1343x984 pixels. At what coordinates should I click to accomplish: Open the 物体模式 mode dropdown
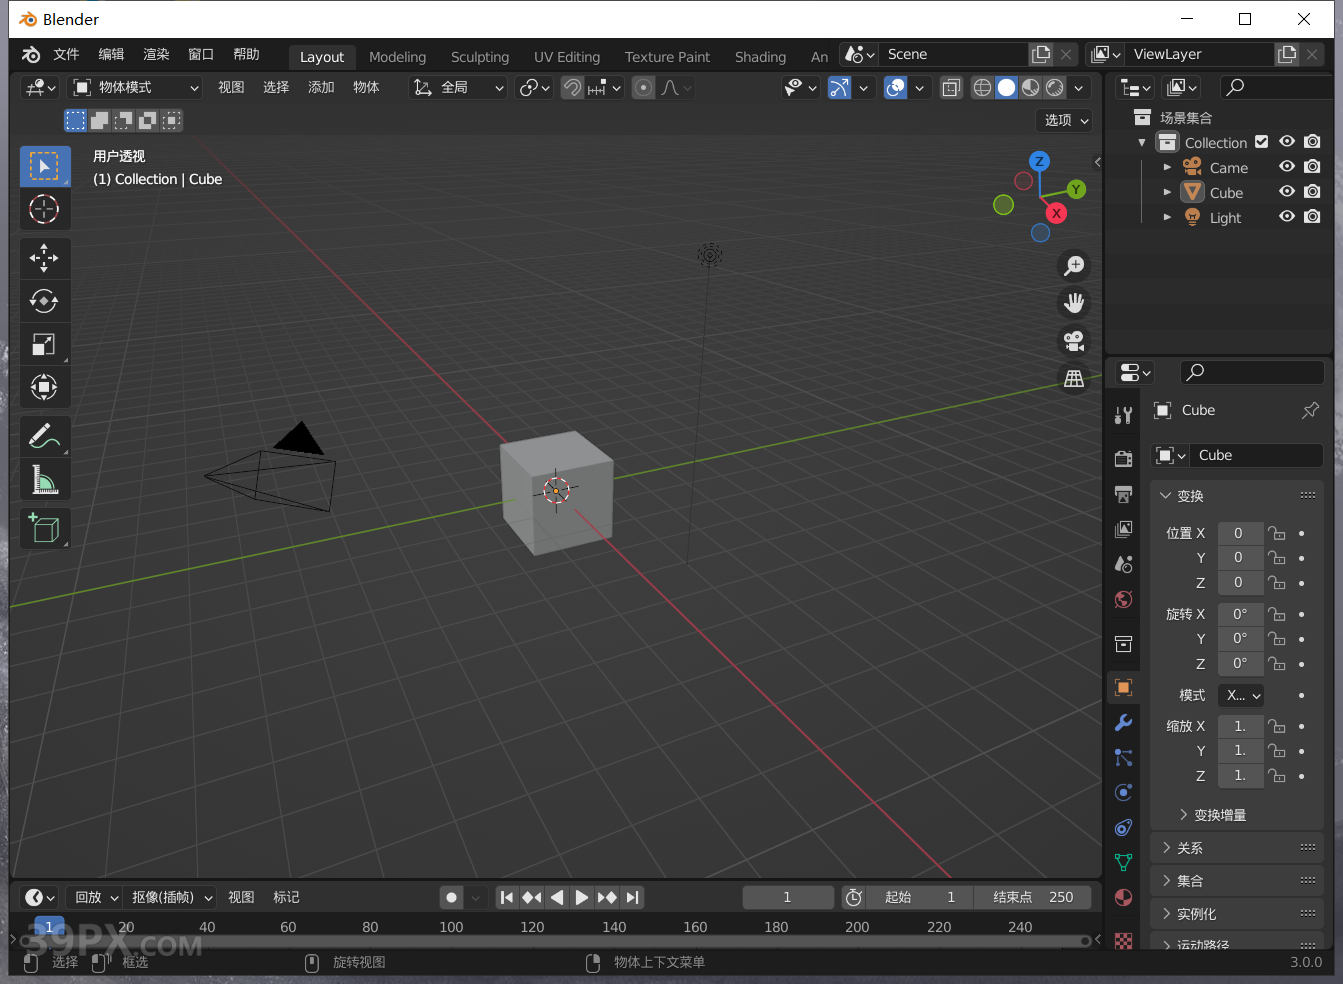coord(135,87)
